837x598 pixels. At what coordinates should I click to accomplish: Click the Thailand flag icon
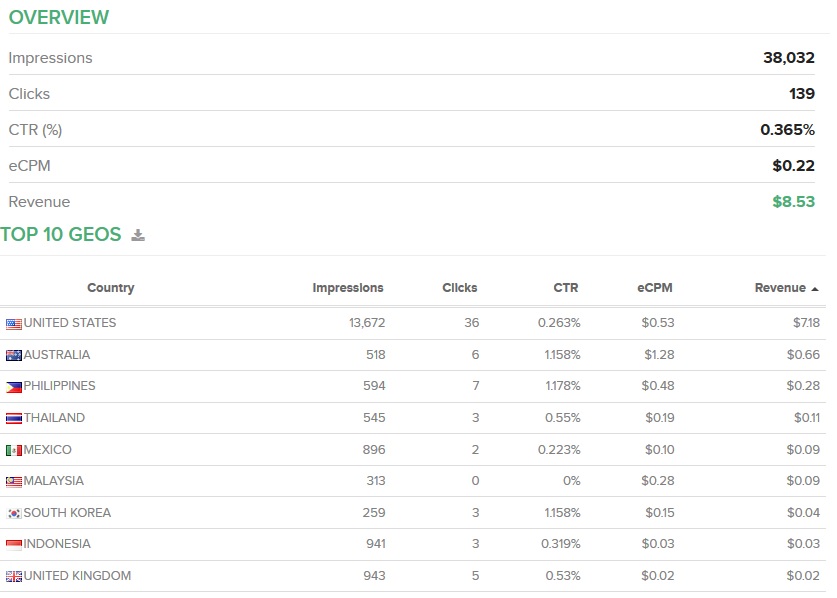pos(14,419)
